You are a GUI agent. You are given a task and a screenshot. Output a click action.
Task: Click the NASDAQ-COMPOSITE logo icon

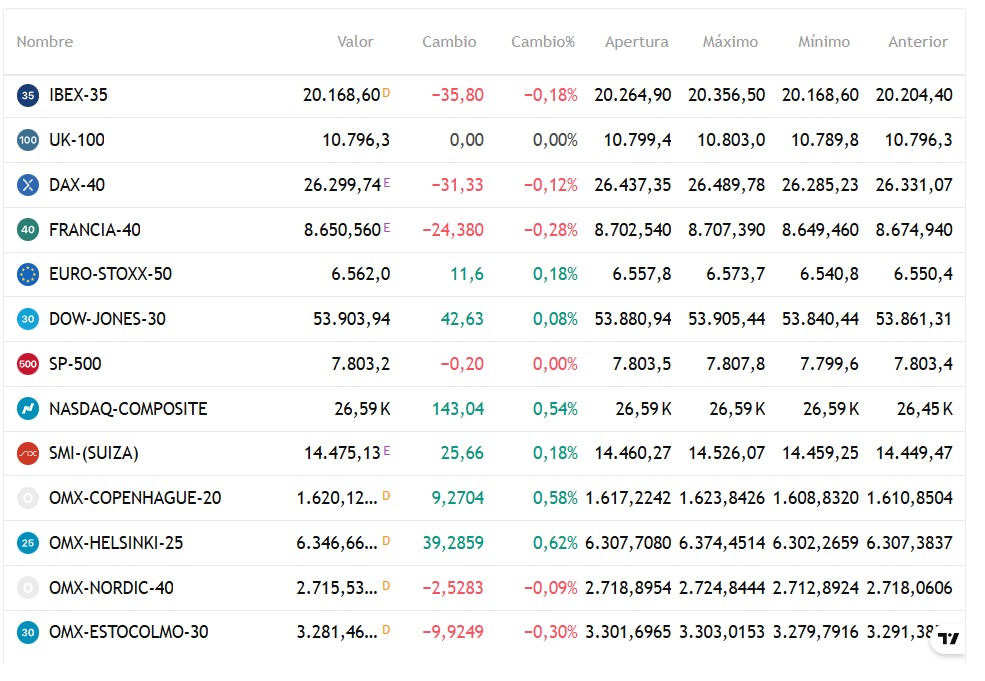pos(28,409)
